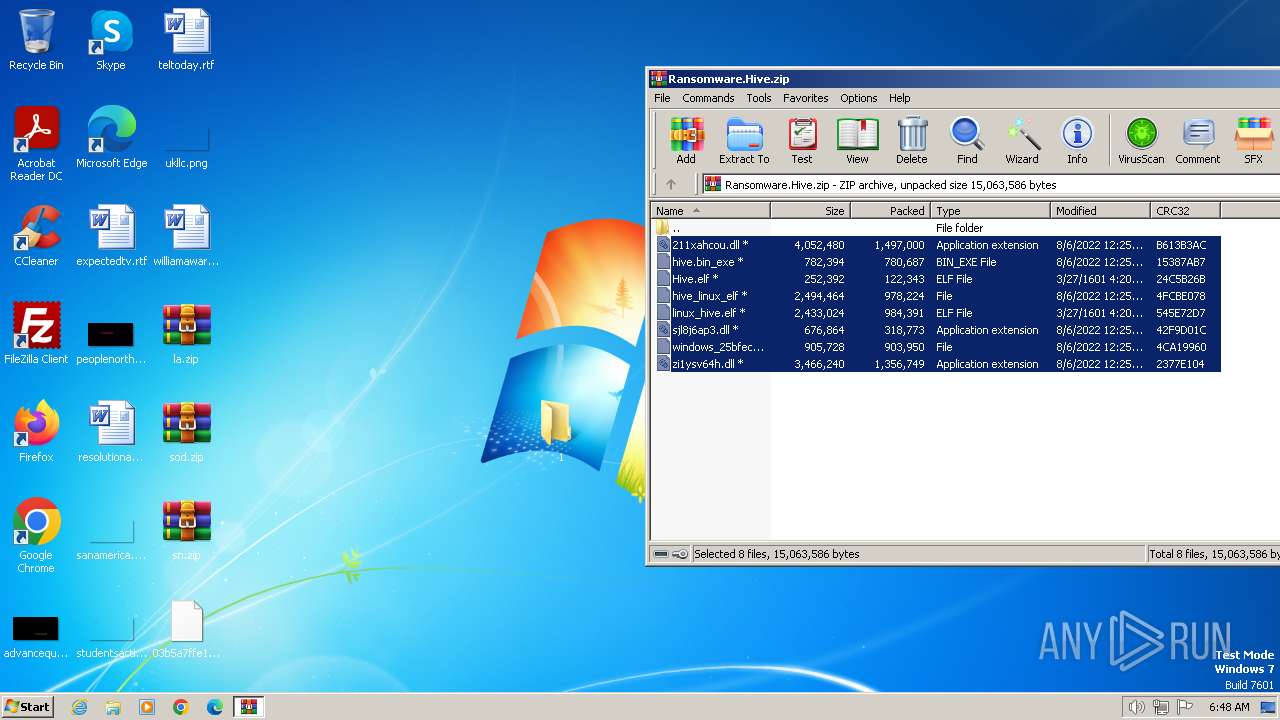
Task: Select file sjl8j6ap3.dll in archive
Action: point(938,330)
